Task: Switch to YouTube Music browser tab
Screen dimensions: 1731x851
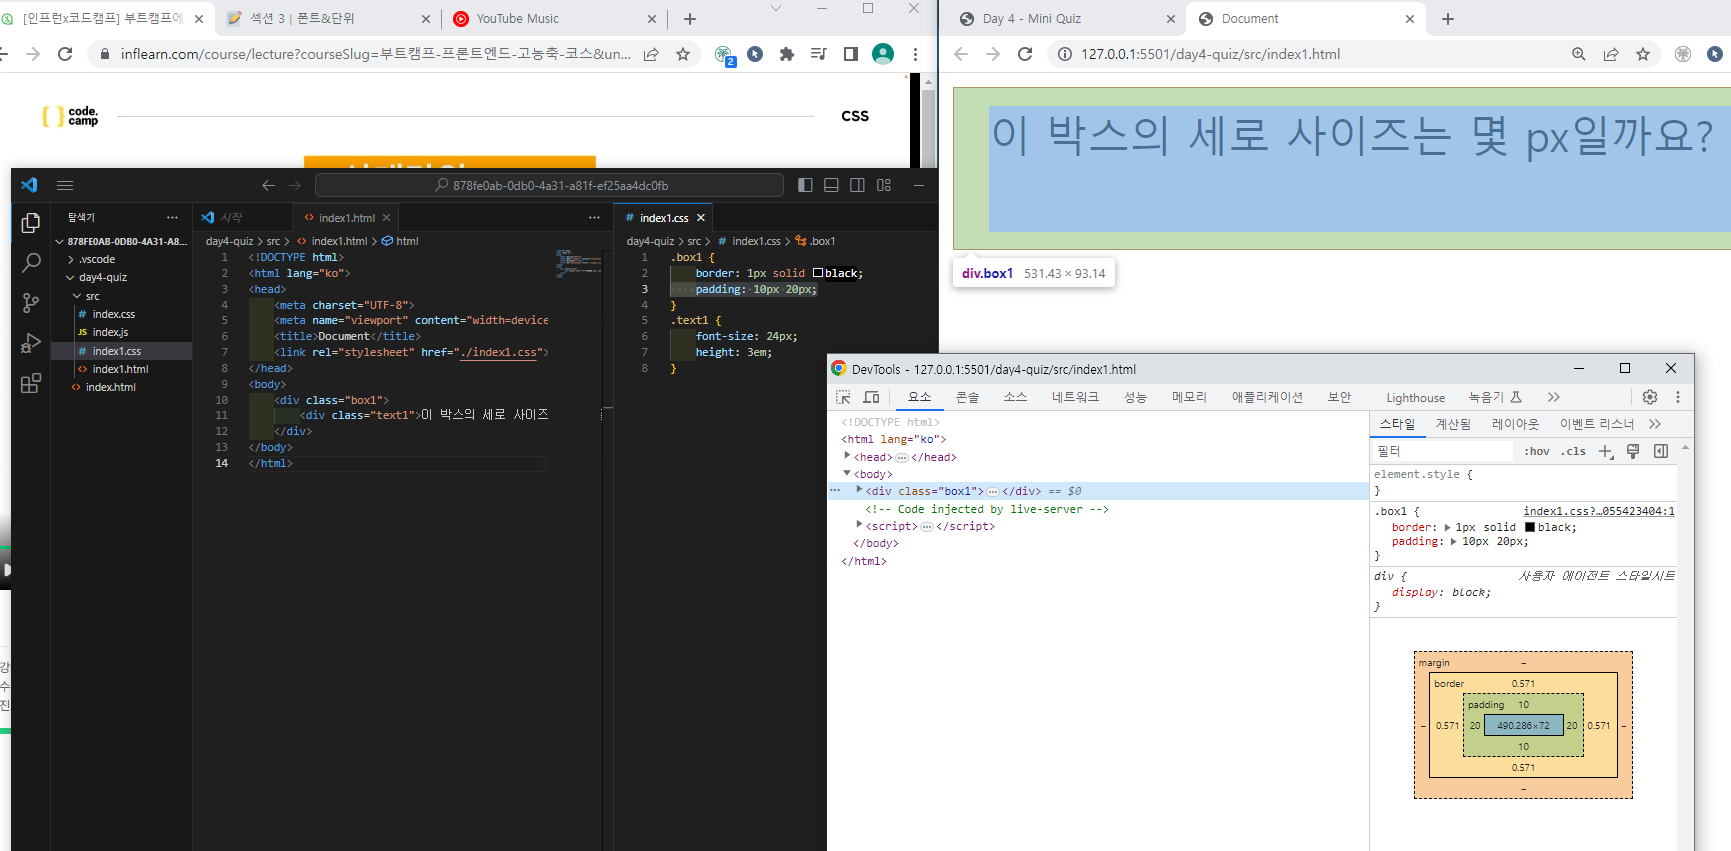Action: (x=555, y=18)
